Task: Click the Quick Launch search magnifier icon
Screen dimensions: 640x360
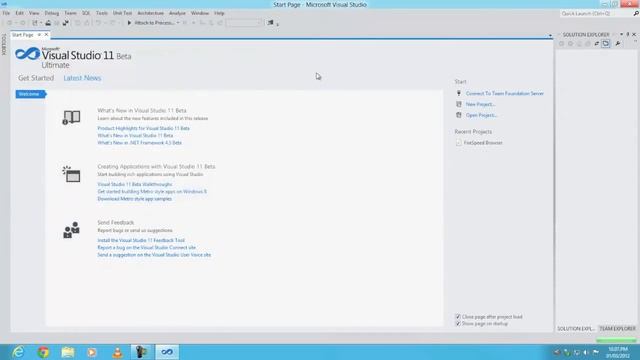Action: point(636,13)
